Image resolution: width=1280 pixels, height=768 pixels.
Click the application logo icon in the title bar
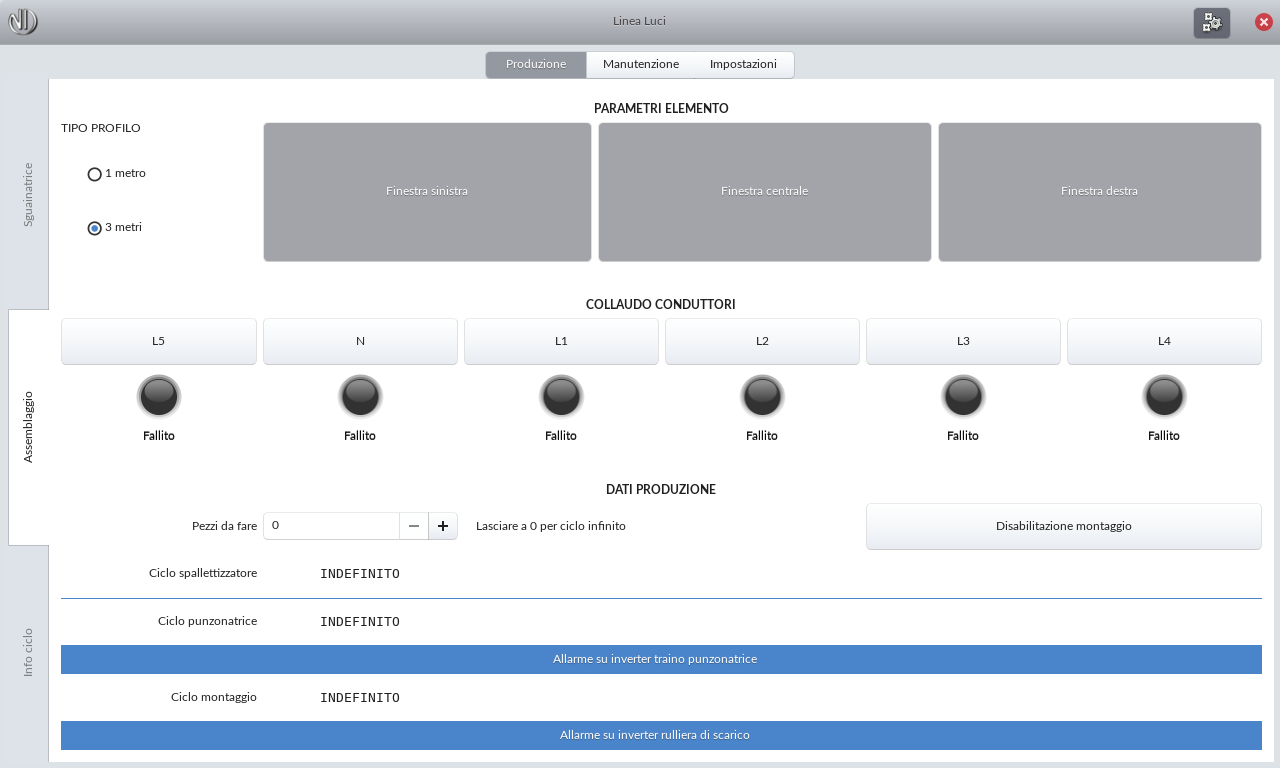23,21
